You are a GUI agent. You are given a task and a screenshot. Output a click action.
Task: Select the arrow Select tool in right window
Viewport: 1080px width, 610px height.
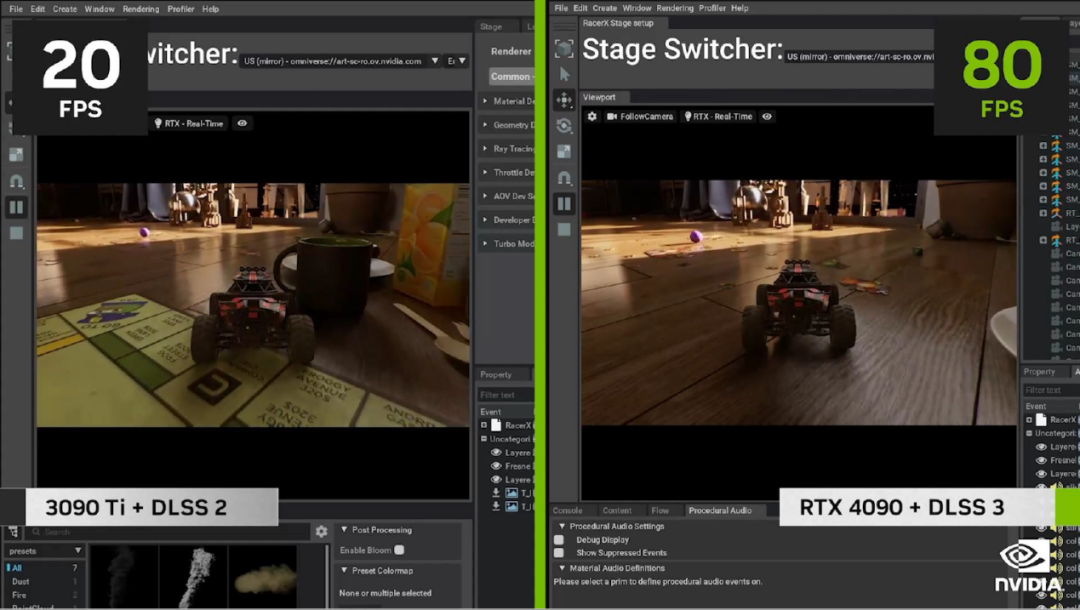click(x=565, y=74)
